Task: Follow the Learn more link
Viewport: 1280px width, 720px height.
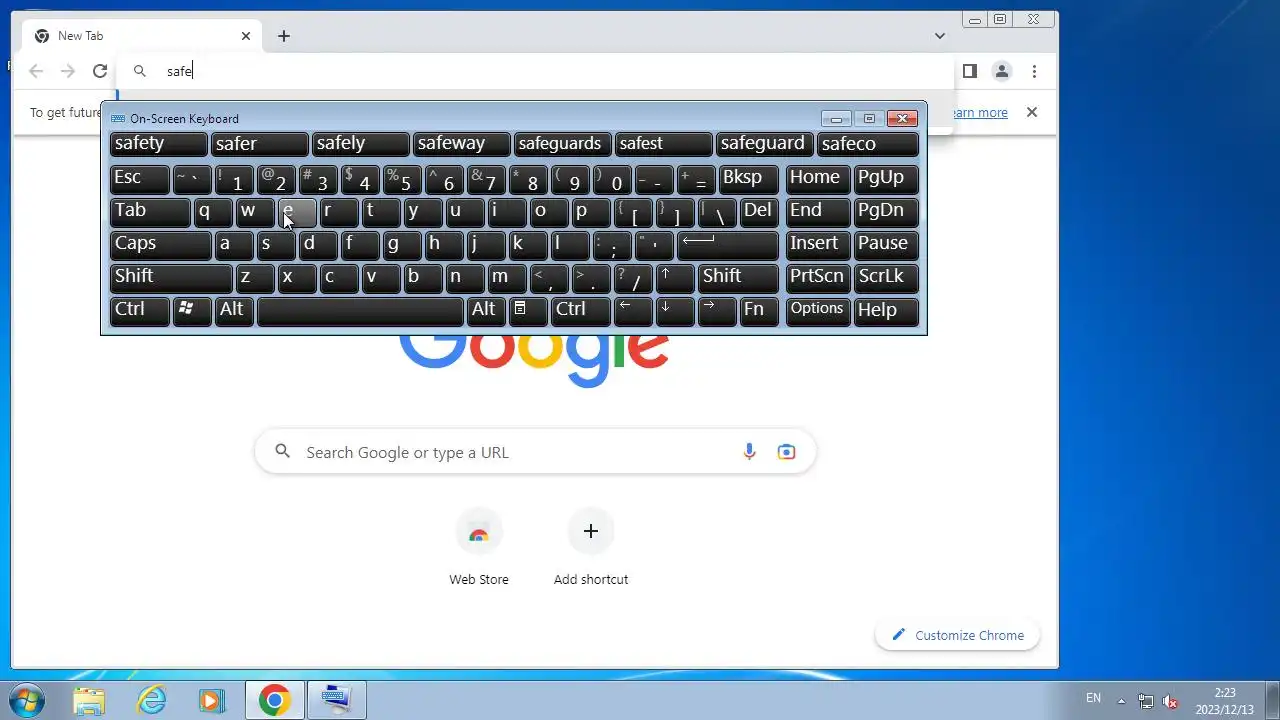Action: point(978,113)
